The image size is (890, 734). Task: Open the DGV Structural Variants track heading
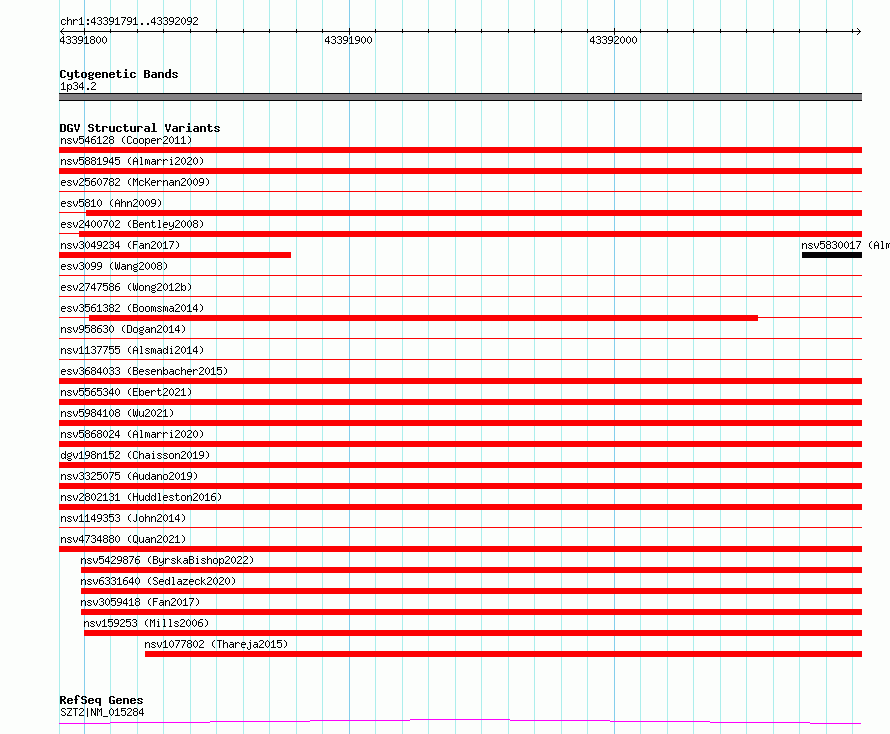(140, 128)
